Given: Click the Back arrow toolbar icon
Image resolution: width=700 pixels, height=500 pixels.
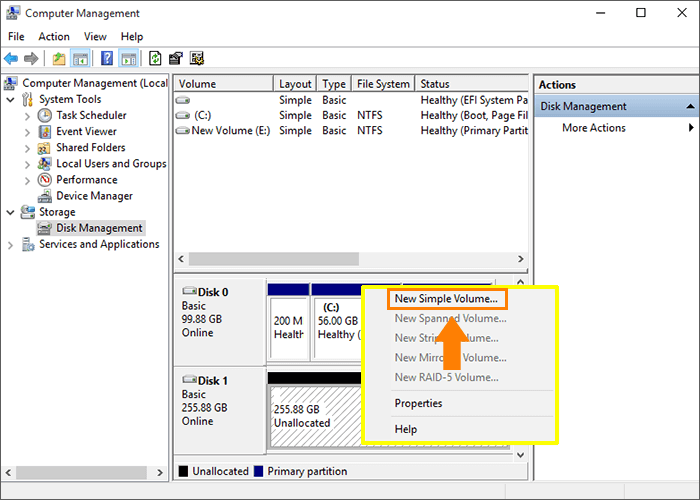Looking at the screenshot, I should click(x=11, y=58).
